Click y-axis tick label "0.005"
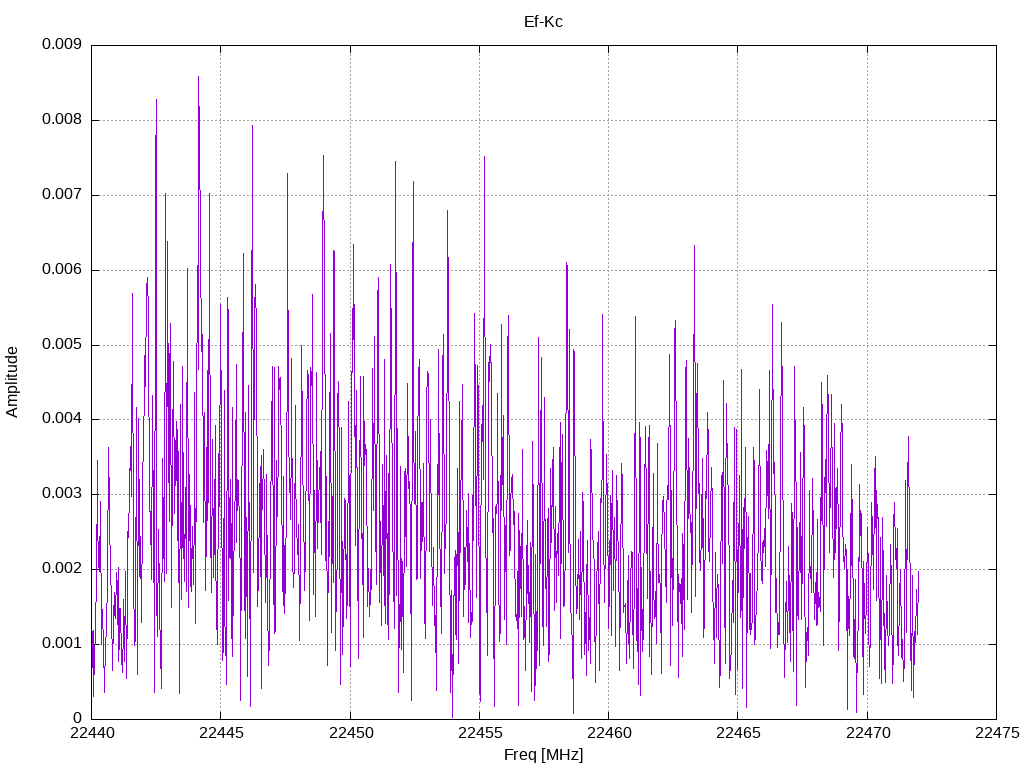1024x768 pixels. coord(62,344)
